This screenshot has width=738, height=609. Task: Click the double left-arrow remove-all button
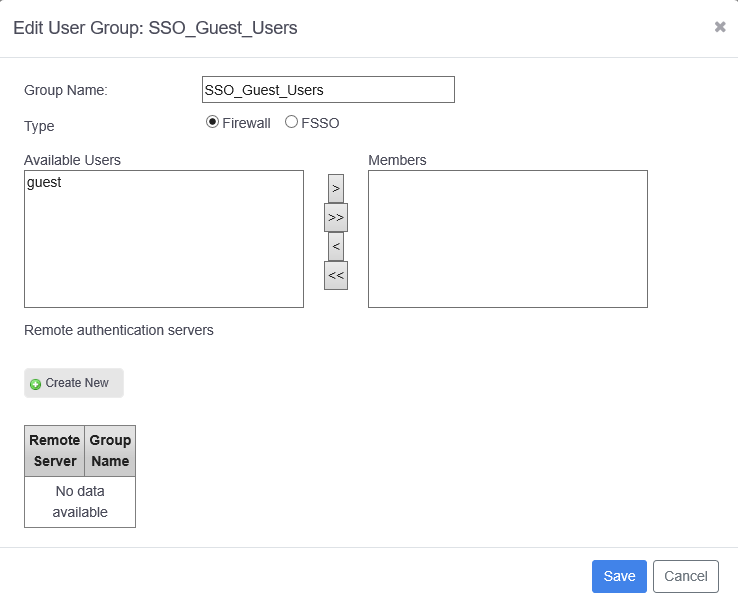336,275
